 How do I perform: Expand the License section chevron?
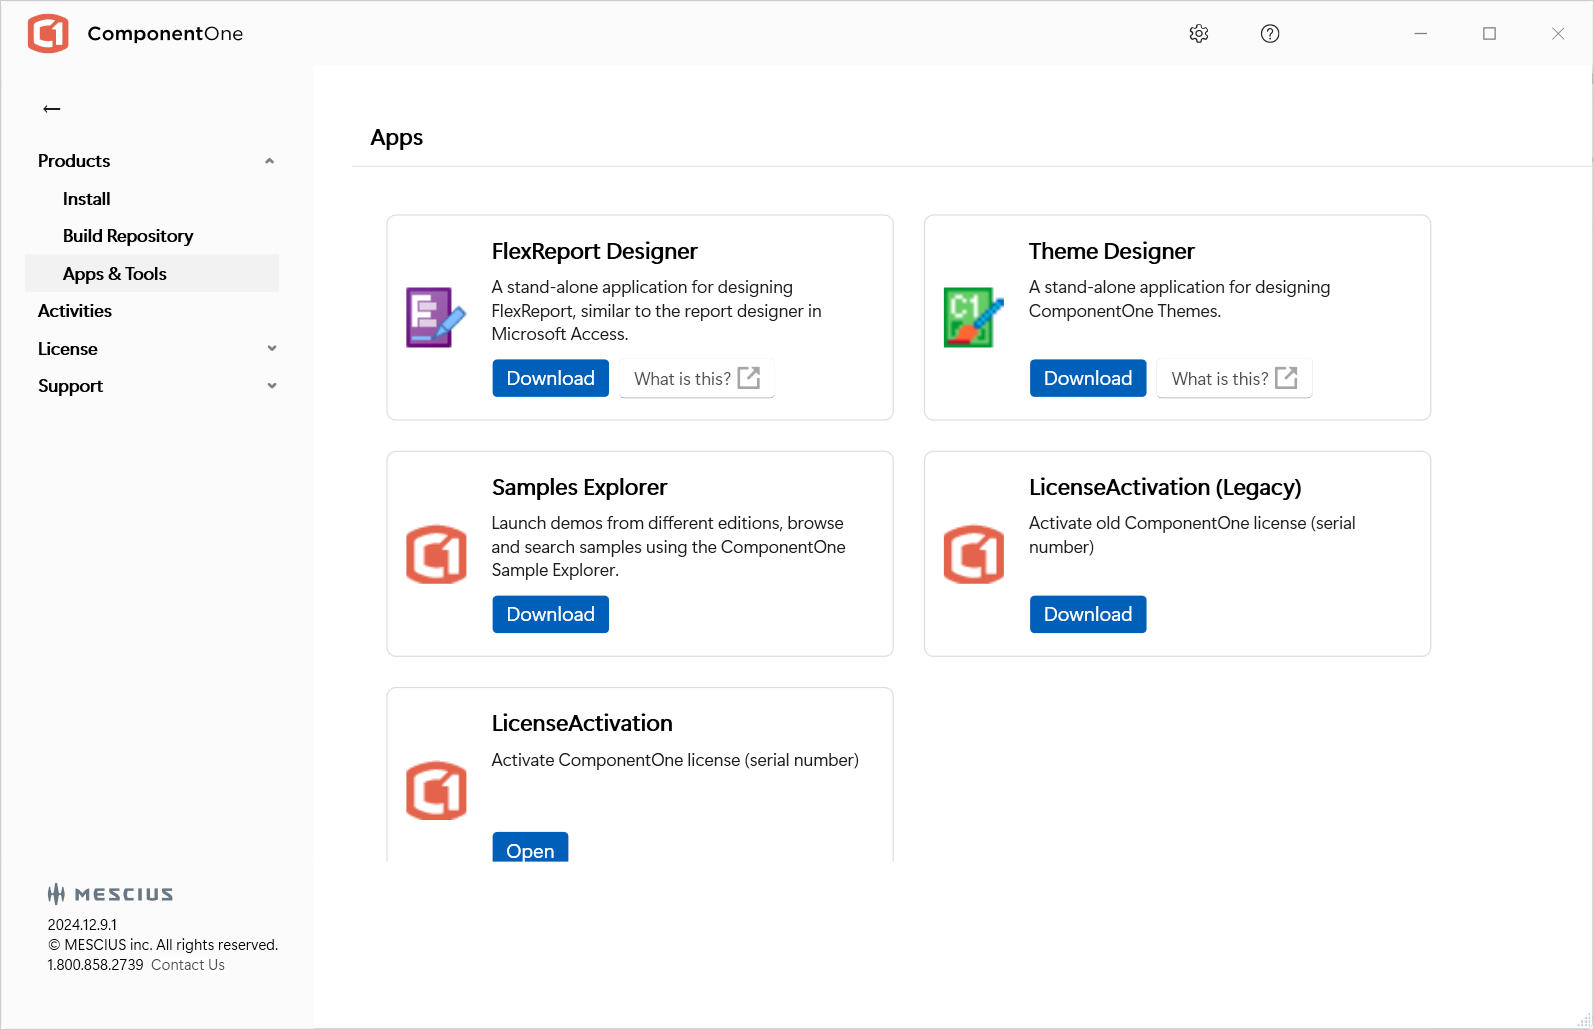pos(271,349)
